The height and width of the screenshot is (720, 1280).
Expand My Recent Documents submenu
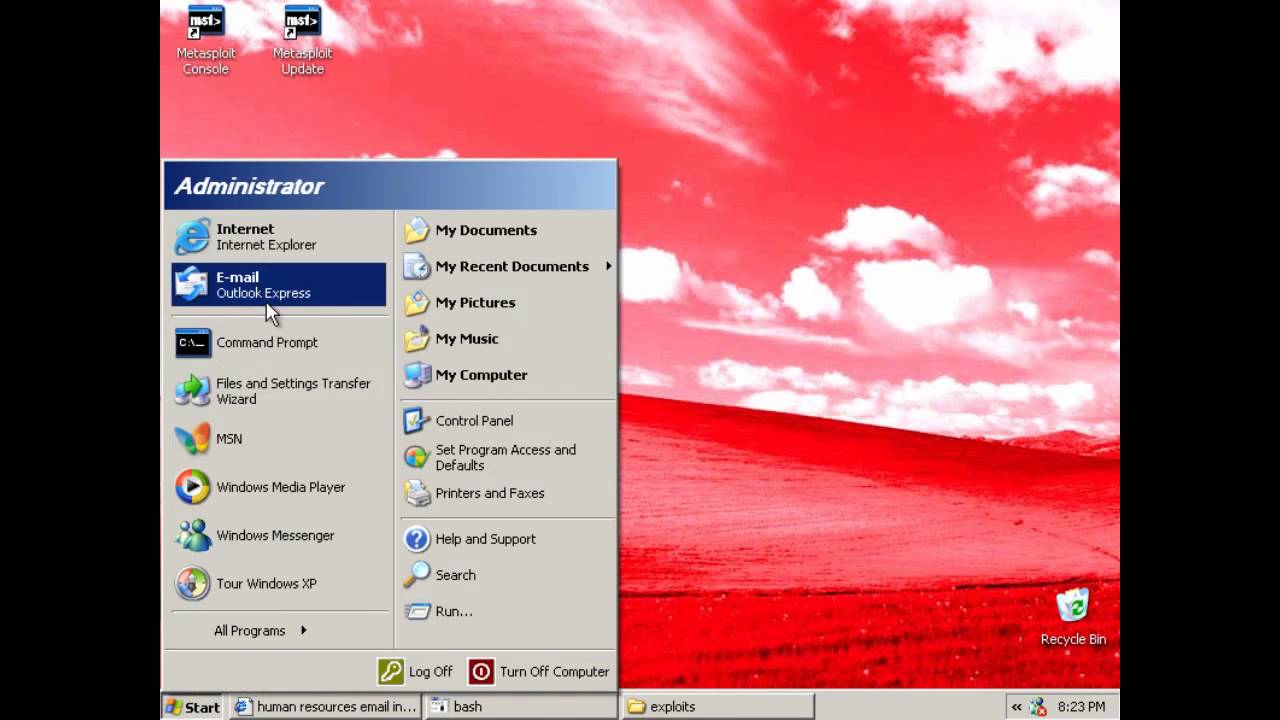click(507, 266)
